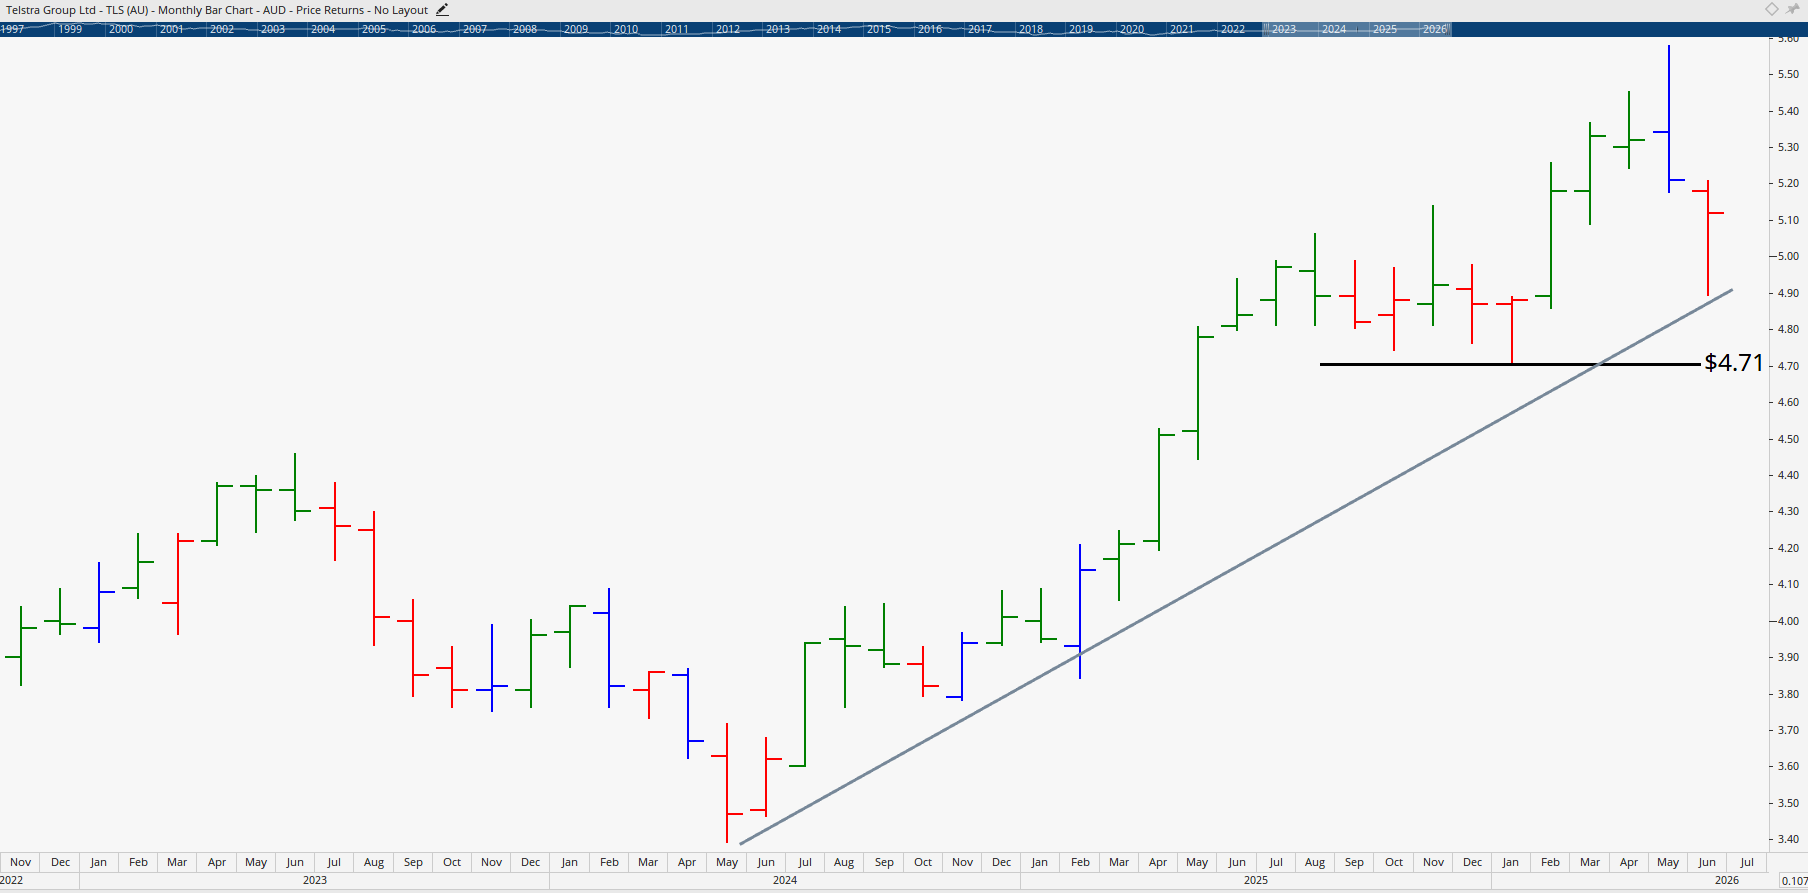Click the highlighted 2024 range in timeline strip

click(x=1334, y=29)
